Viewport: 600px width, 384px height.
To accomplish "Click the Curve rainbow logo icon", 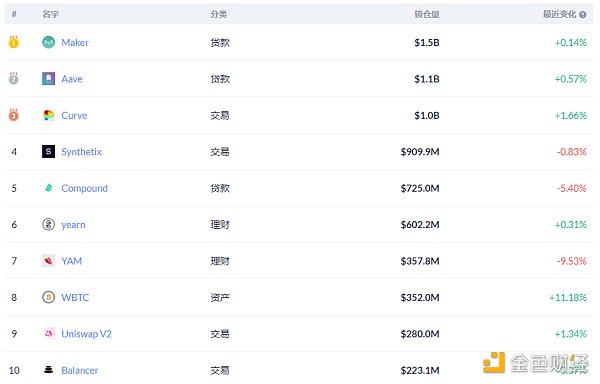I will (x=49, y=115).
